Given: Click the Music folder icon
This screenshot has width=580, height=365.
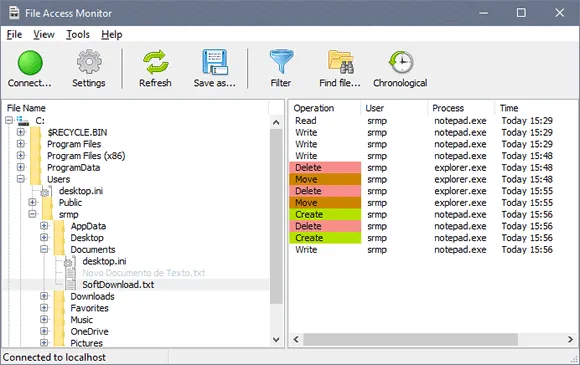Looking at the screenshot, I should pyautogui.click(x=59, y=320).
